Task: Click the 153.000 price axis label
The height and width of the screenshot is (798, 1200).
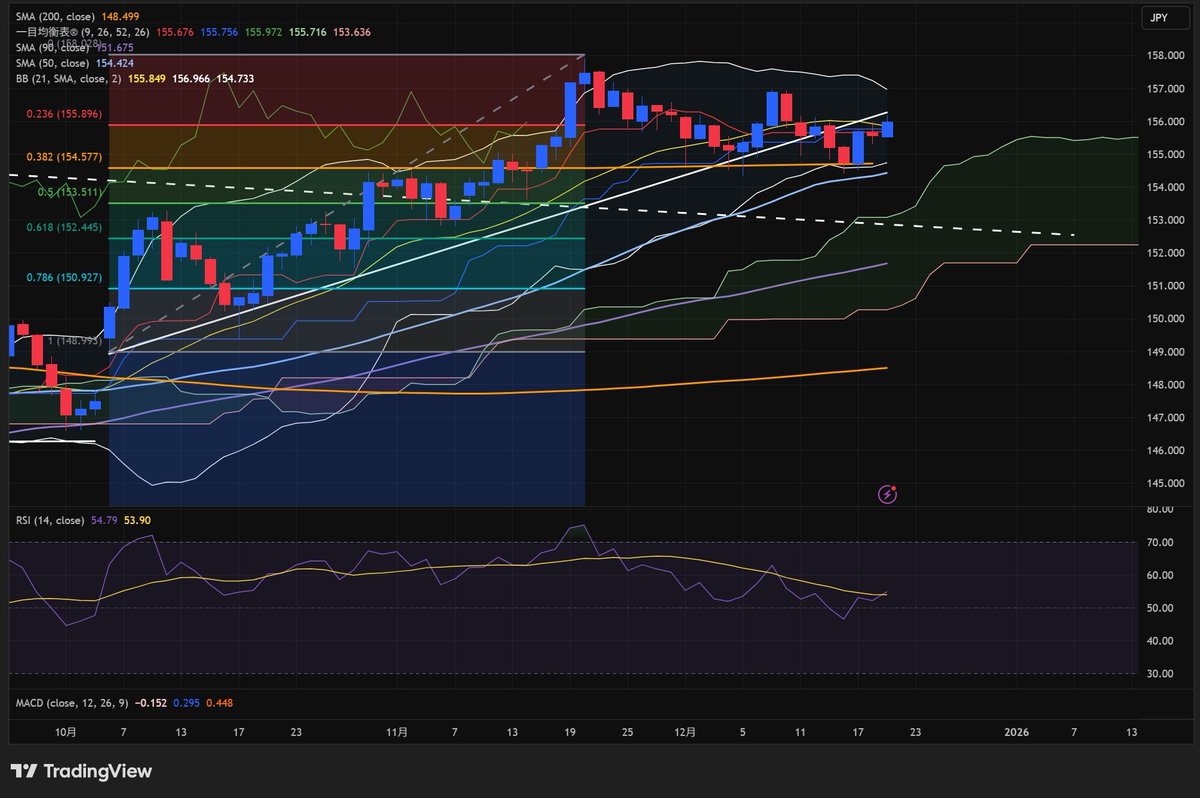Action: tap(1168, 220)
